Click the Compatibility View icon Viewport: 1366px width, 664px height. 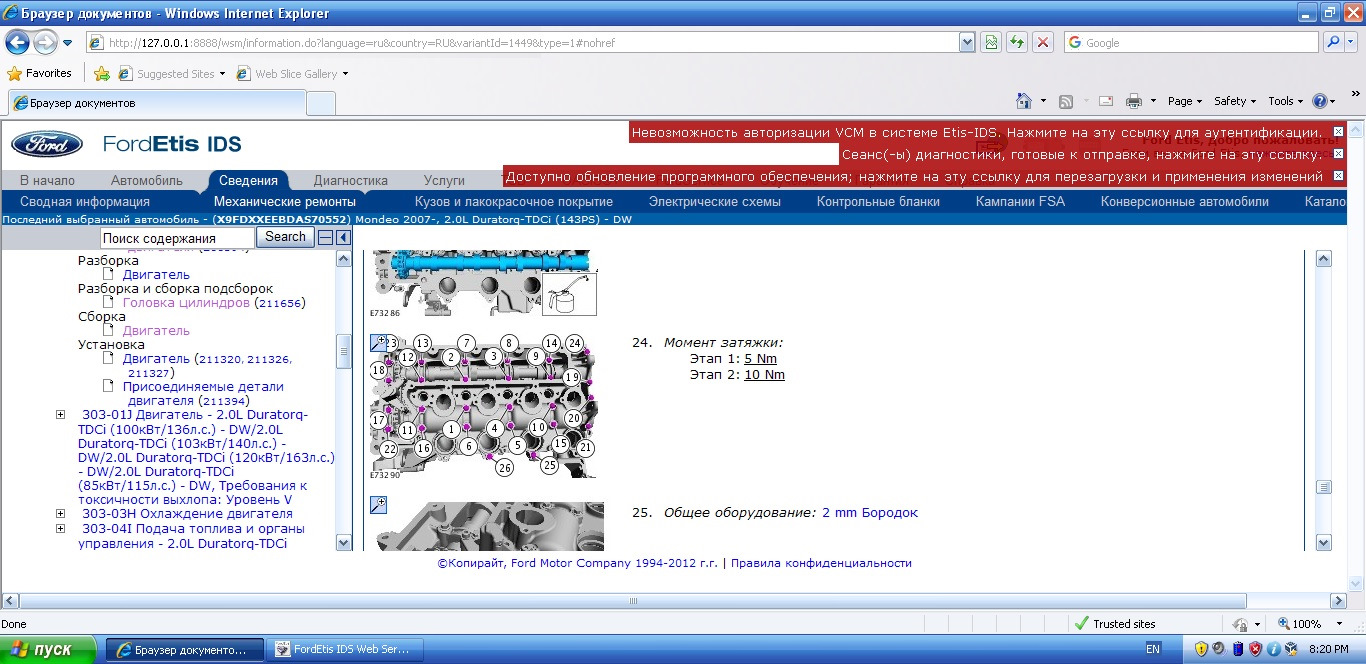point(990,43)
